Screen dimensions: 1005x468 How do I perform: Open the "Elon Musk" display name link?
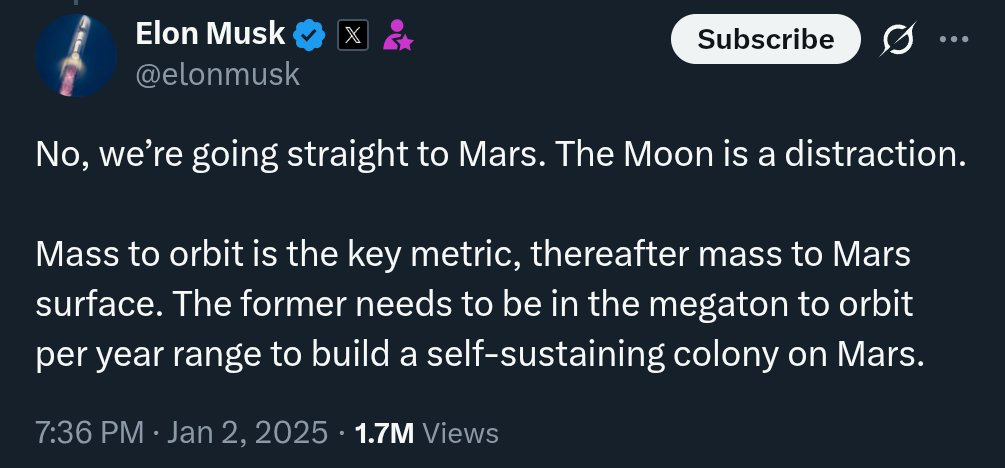[210, 36]
